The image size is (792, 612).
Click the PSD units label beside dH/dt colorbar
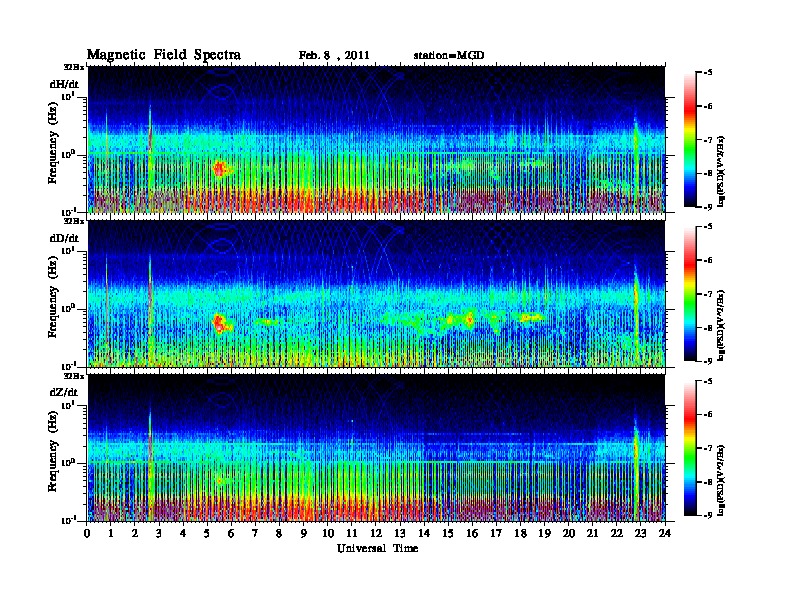(x=722, y=171)
